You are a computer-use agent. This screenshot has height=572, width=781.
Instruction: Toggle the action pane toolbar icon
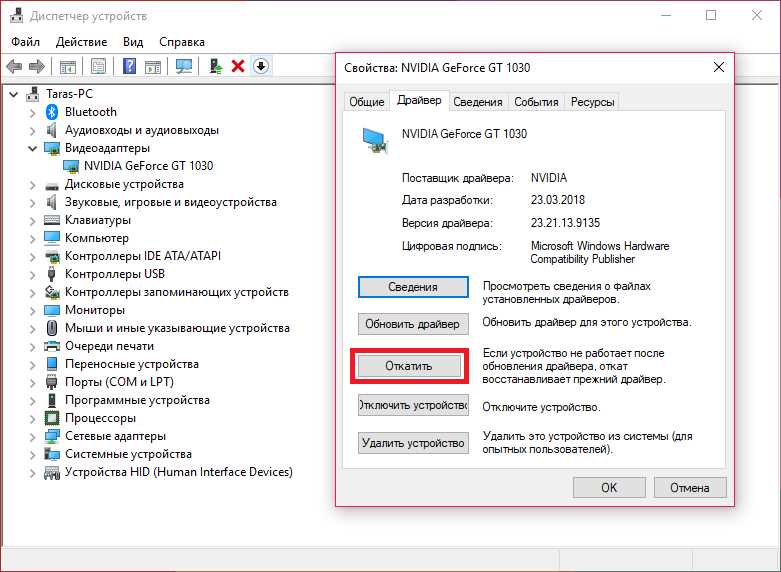(x=152, y=66)
